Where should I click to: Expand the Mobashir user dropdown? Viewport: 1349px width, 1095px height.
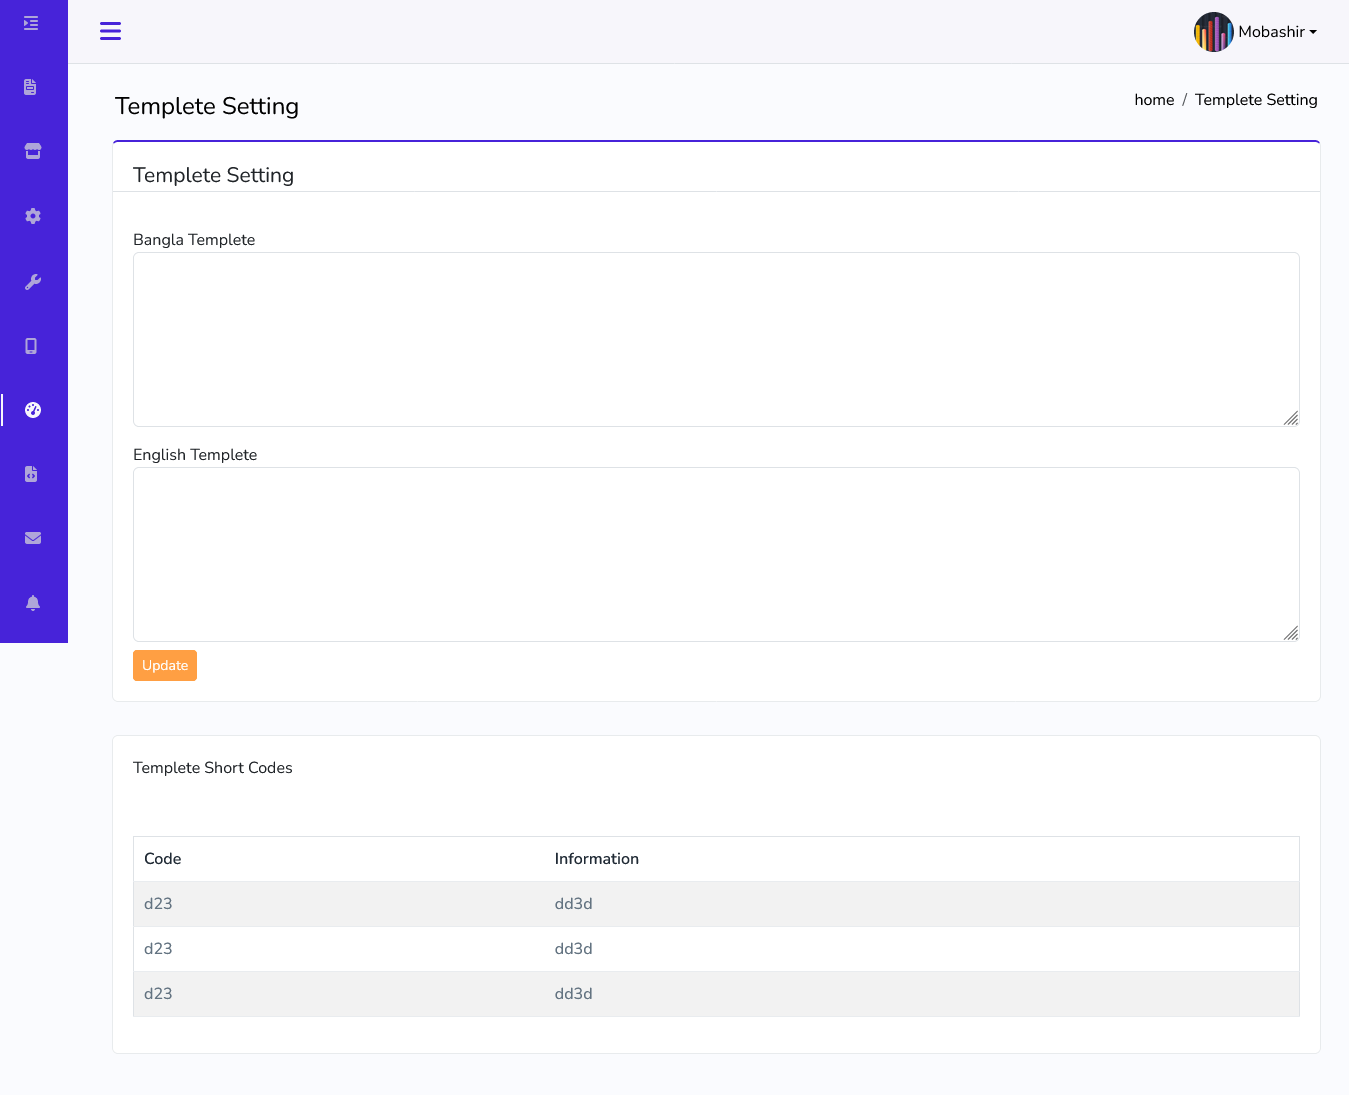click(1278, 32)
